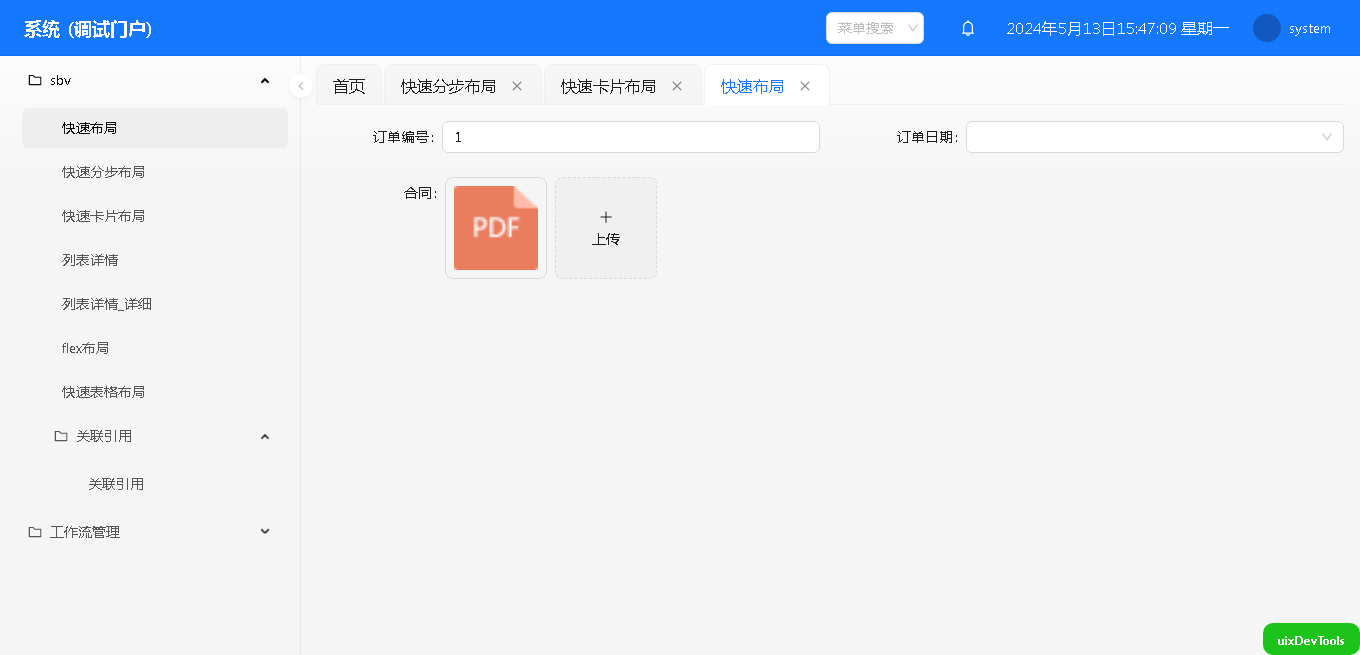
Task: Click the 订单编号 input field
Action: pos(630,137)
